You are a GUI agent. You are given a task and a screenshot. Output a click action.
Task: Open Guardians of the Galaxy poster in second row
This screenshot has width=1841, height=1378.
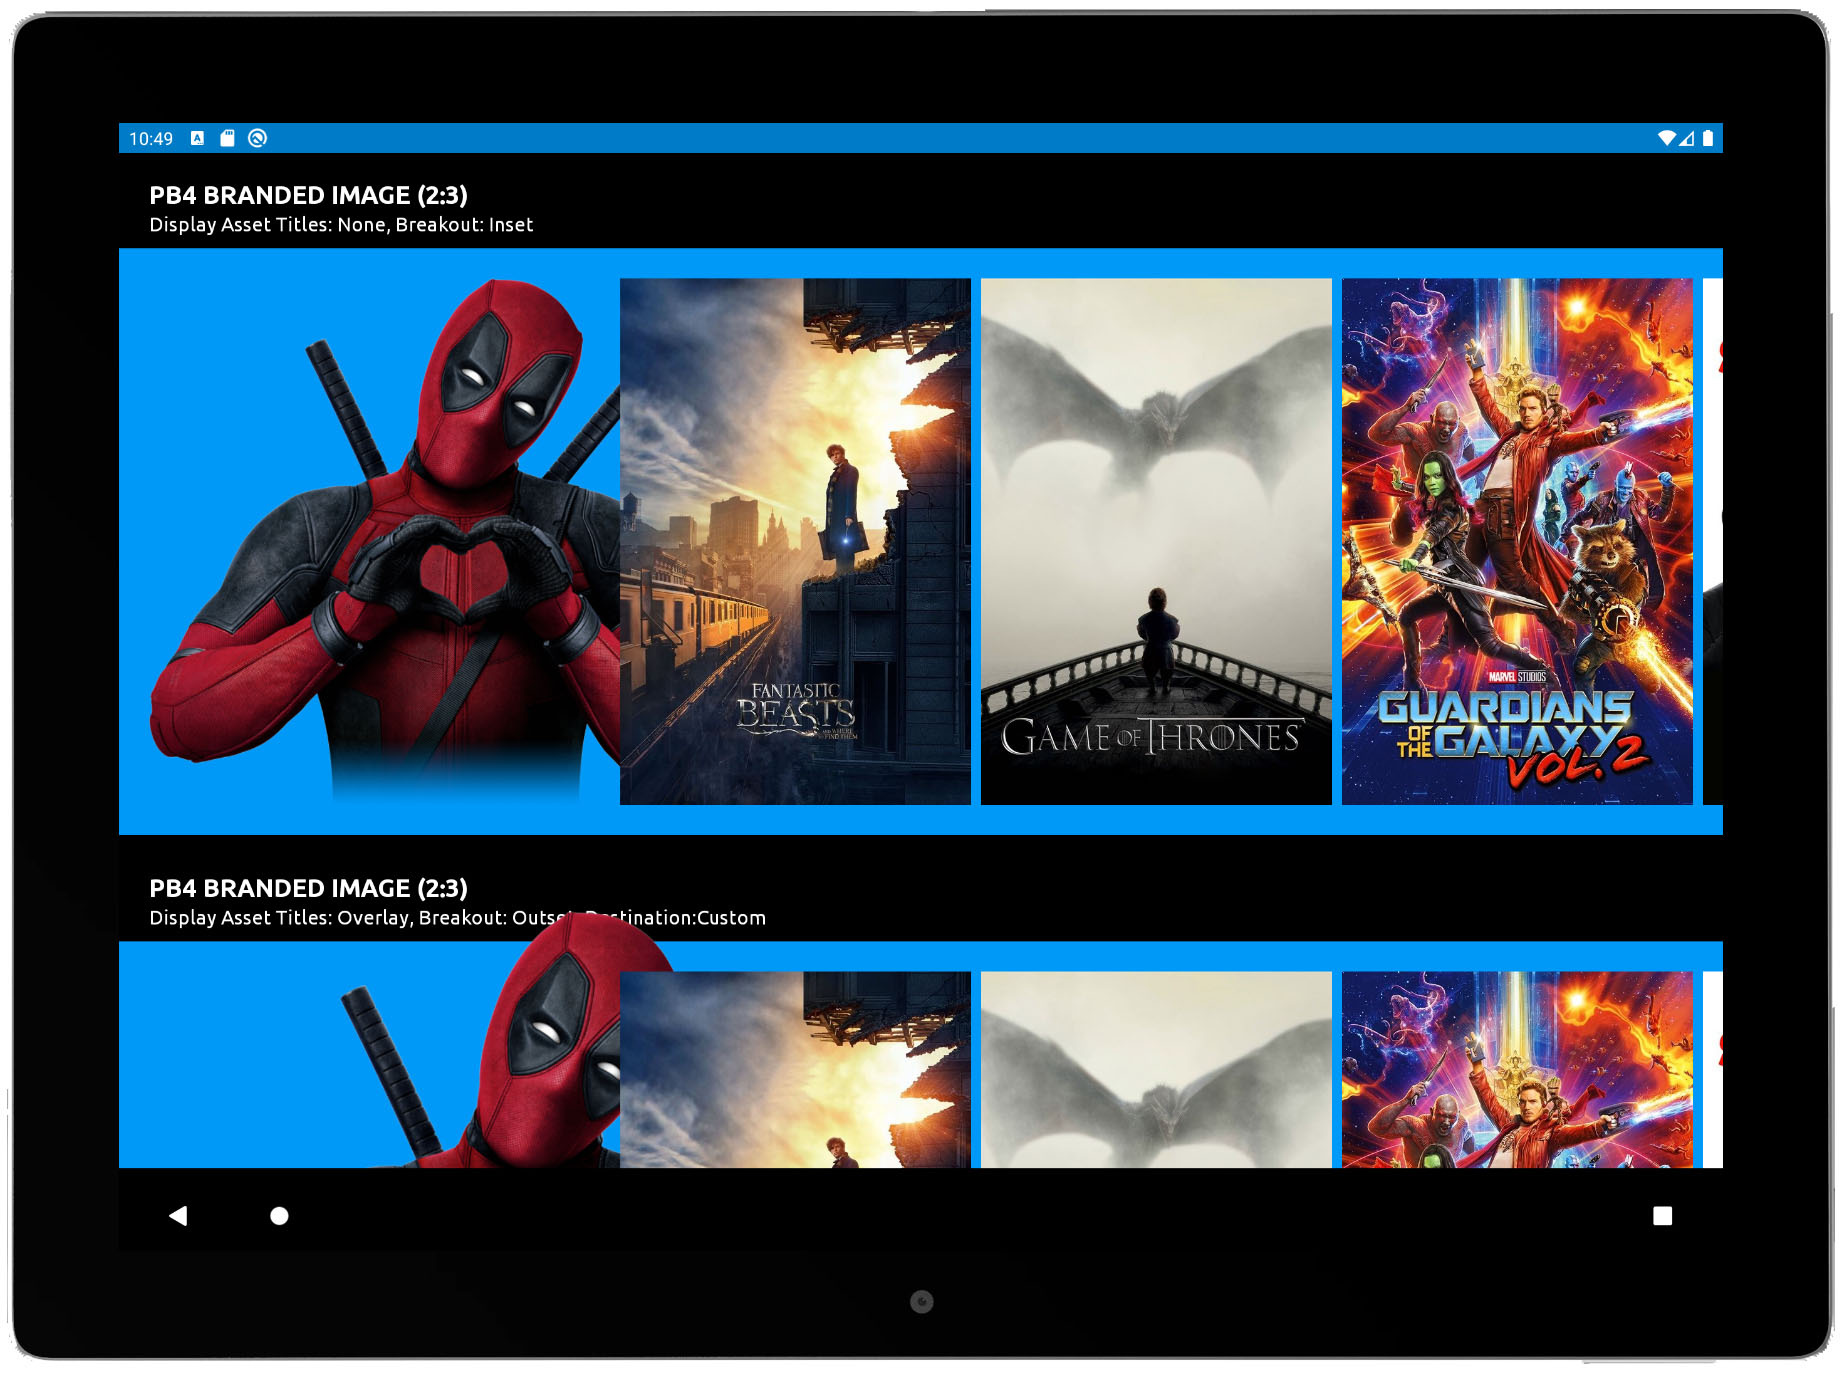(x=1517, y=1069)
